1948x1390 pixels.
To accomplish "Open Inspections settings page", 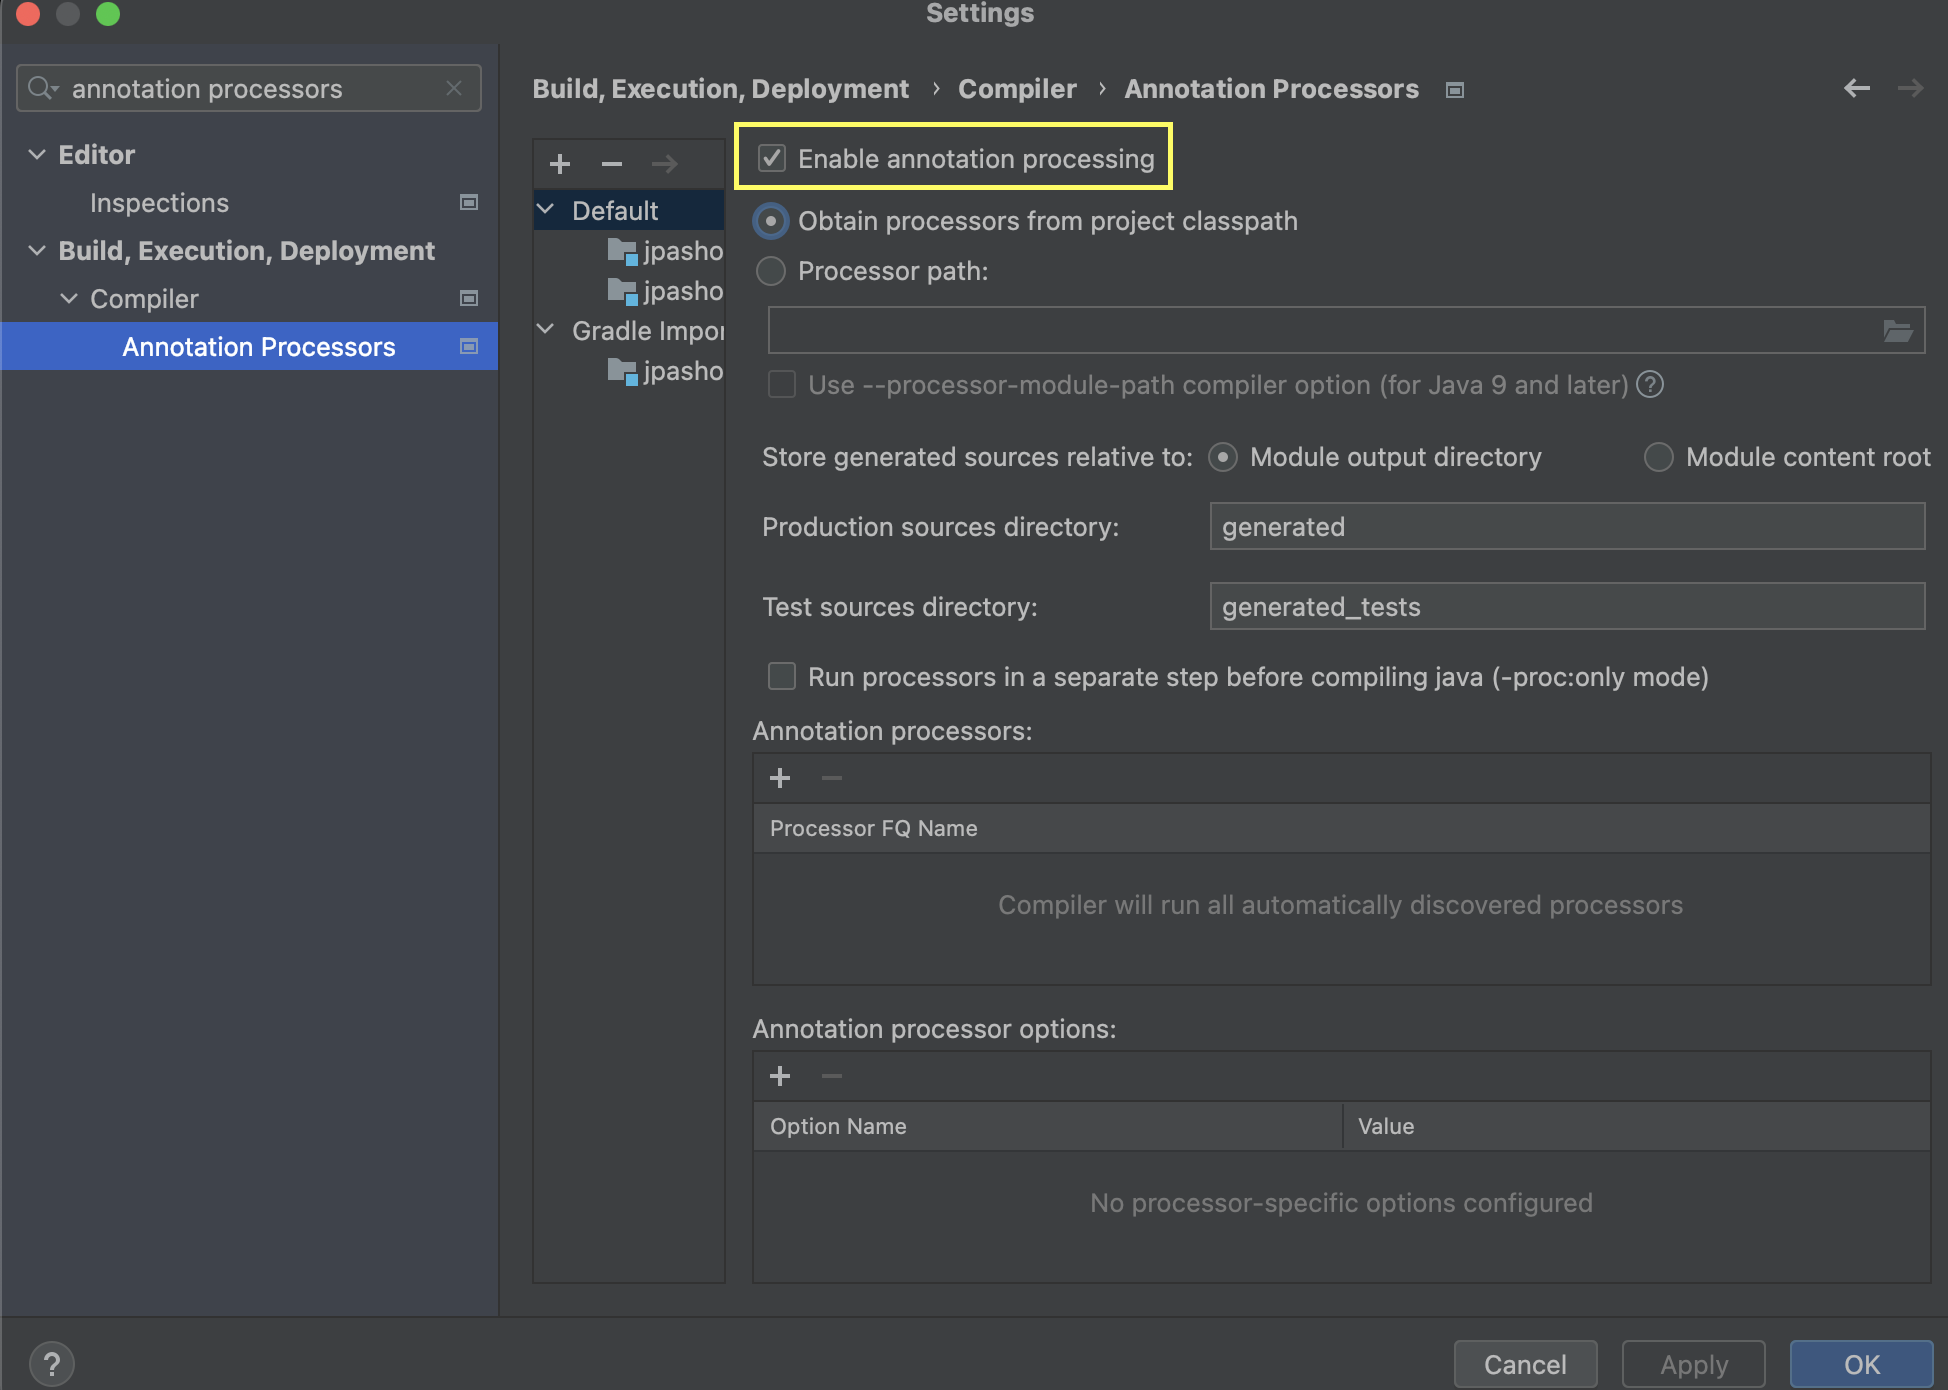I will click(159, 203).
